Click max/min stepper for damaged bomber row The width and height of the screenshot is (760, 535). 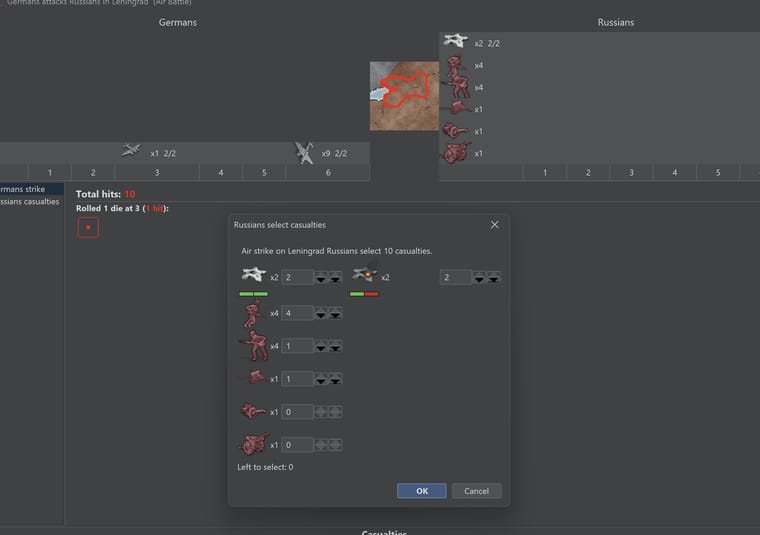(x=493, y=277)
